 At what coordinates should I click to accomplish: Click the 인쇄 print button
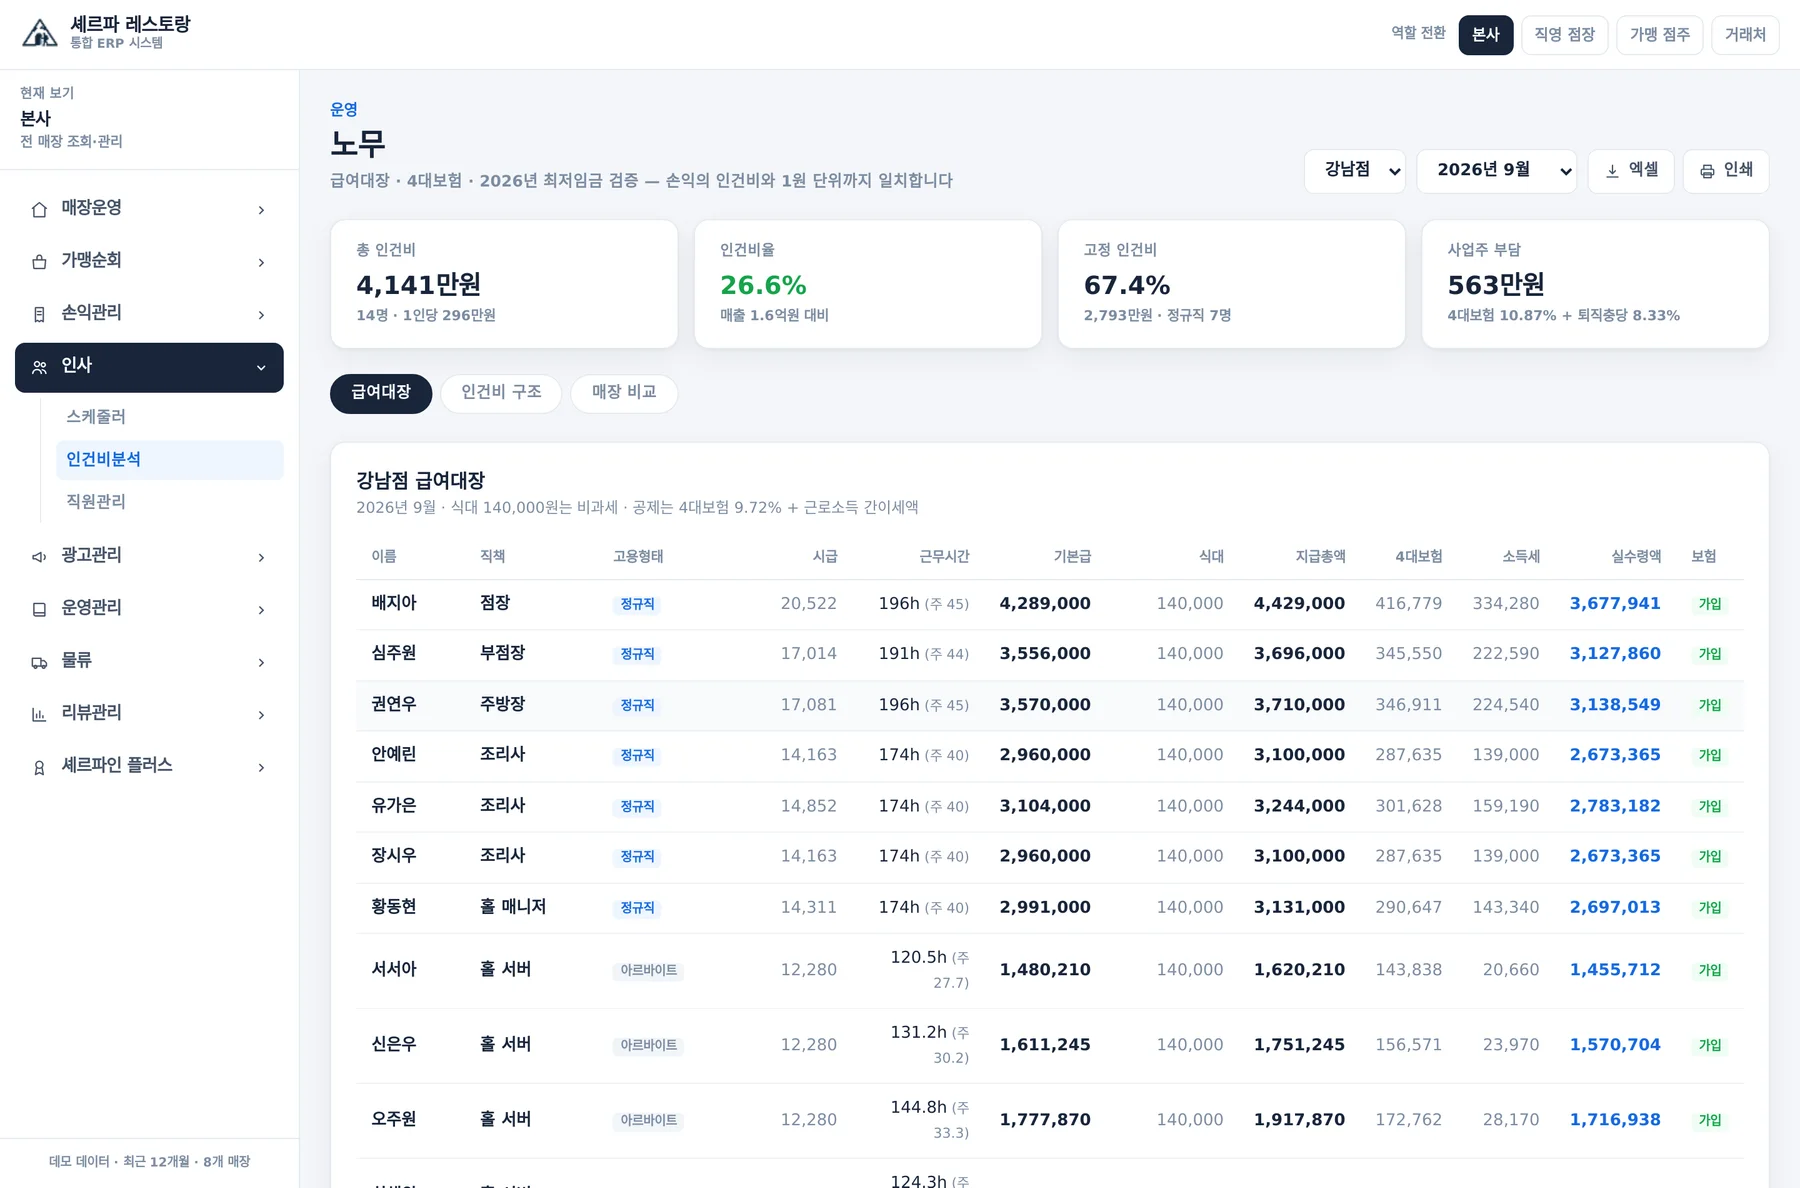[1726, 171]
